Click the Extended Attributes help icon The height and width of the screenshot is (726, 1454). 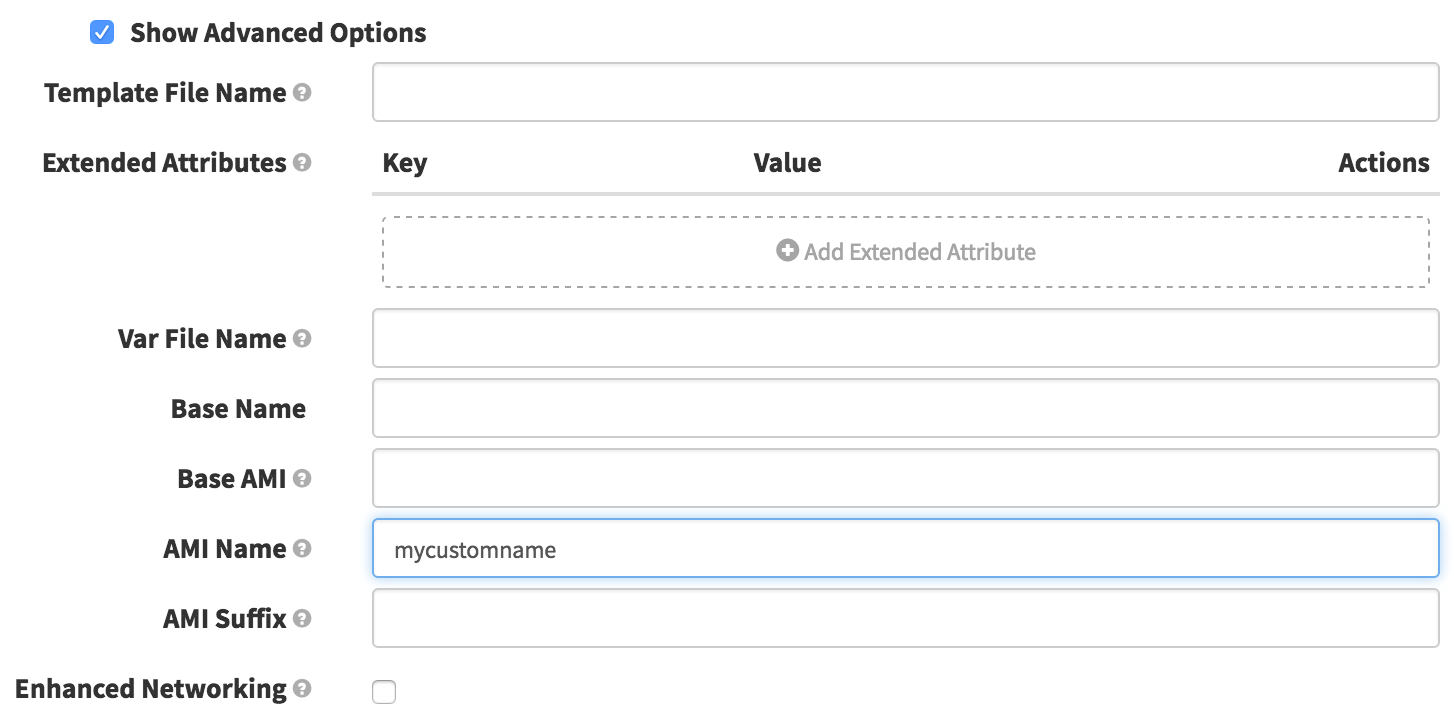302,163
